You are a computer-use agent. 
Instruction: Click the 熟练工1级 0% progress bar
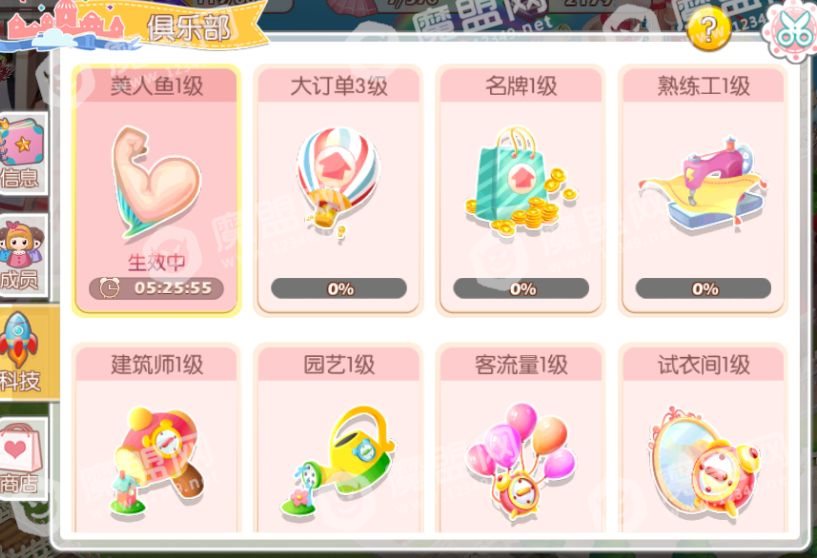[x=703, y=288]
